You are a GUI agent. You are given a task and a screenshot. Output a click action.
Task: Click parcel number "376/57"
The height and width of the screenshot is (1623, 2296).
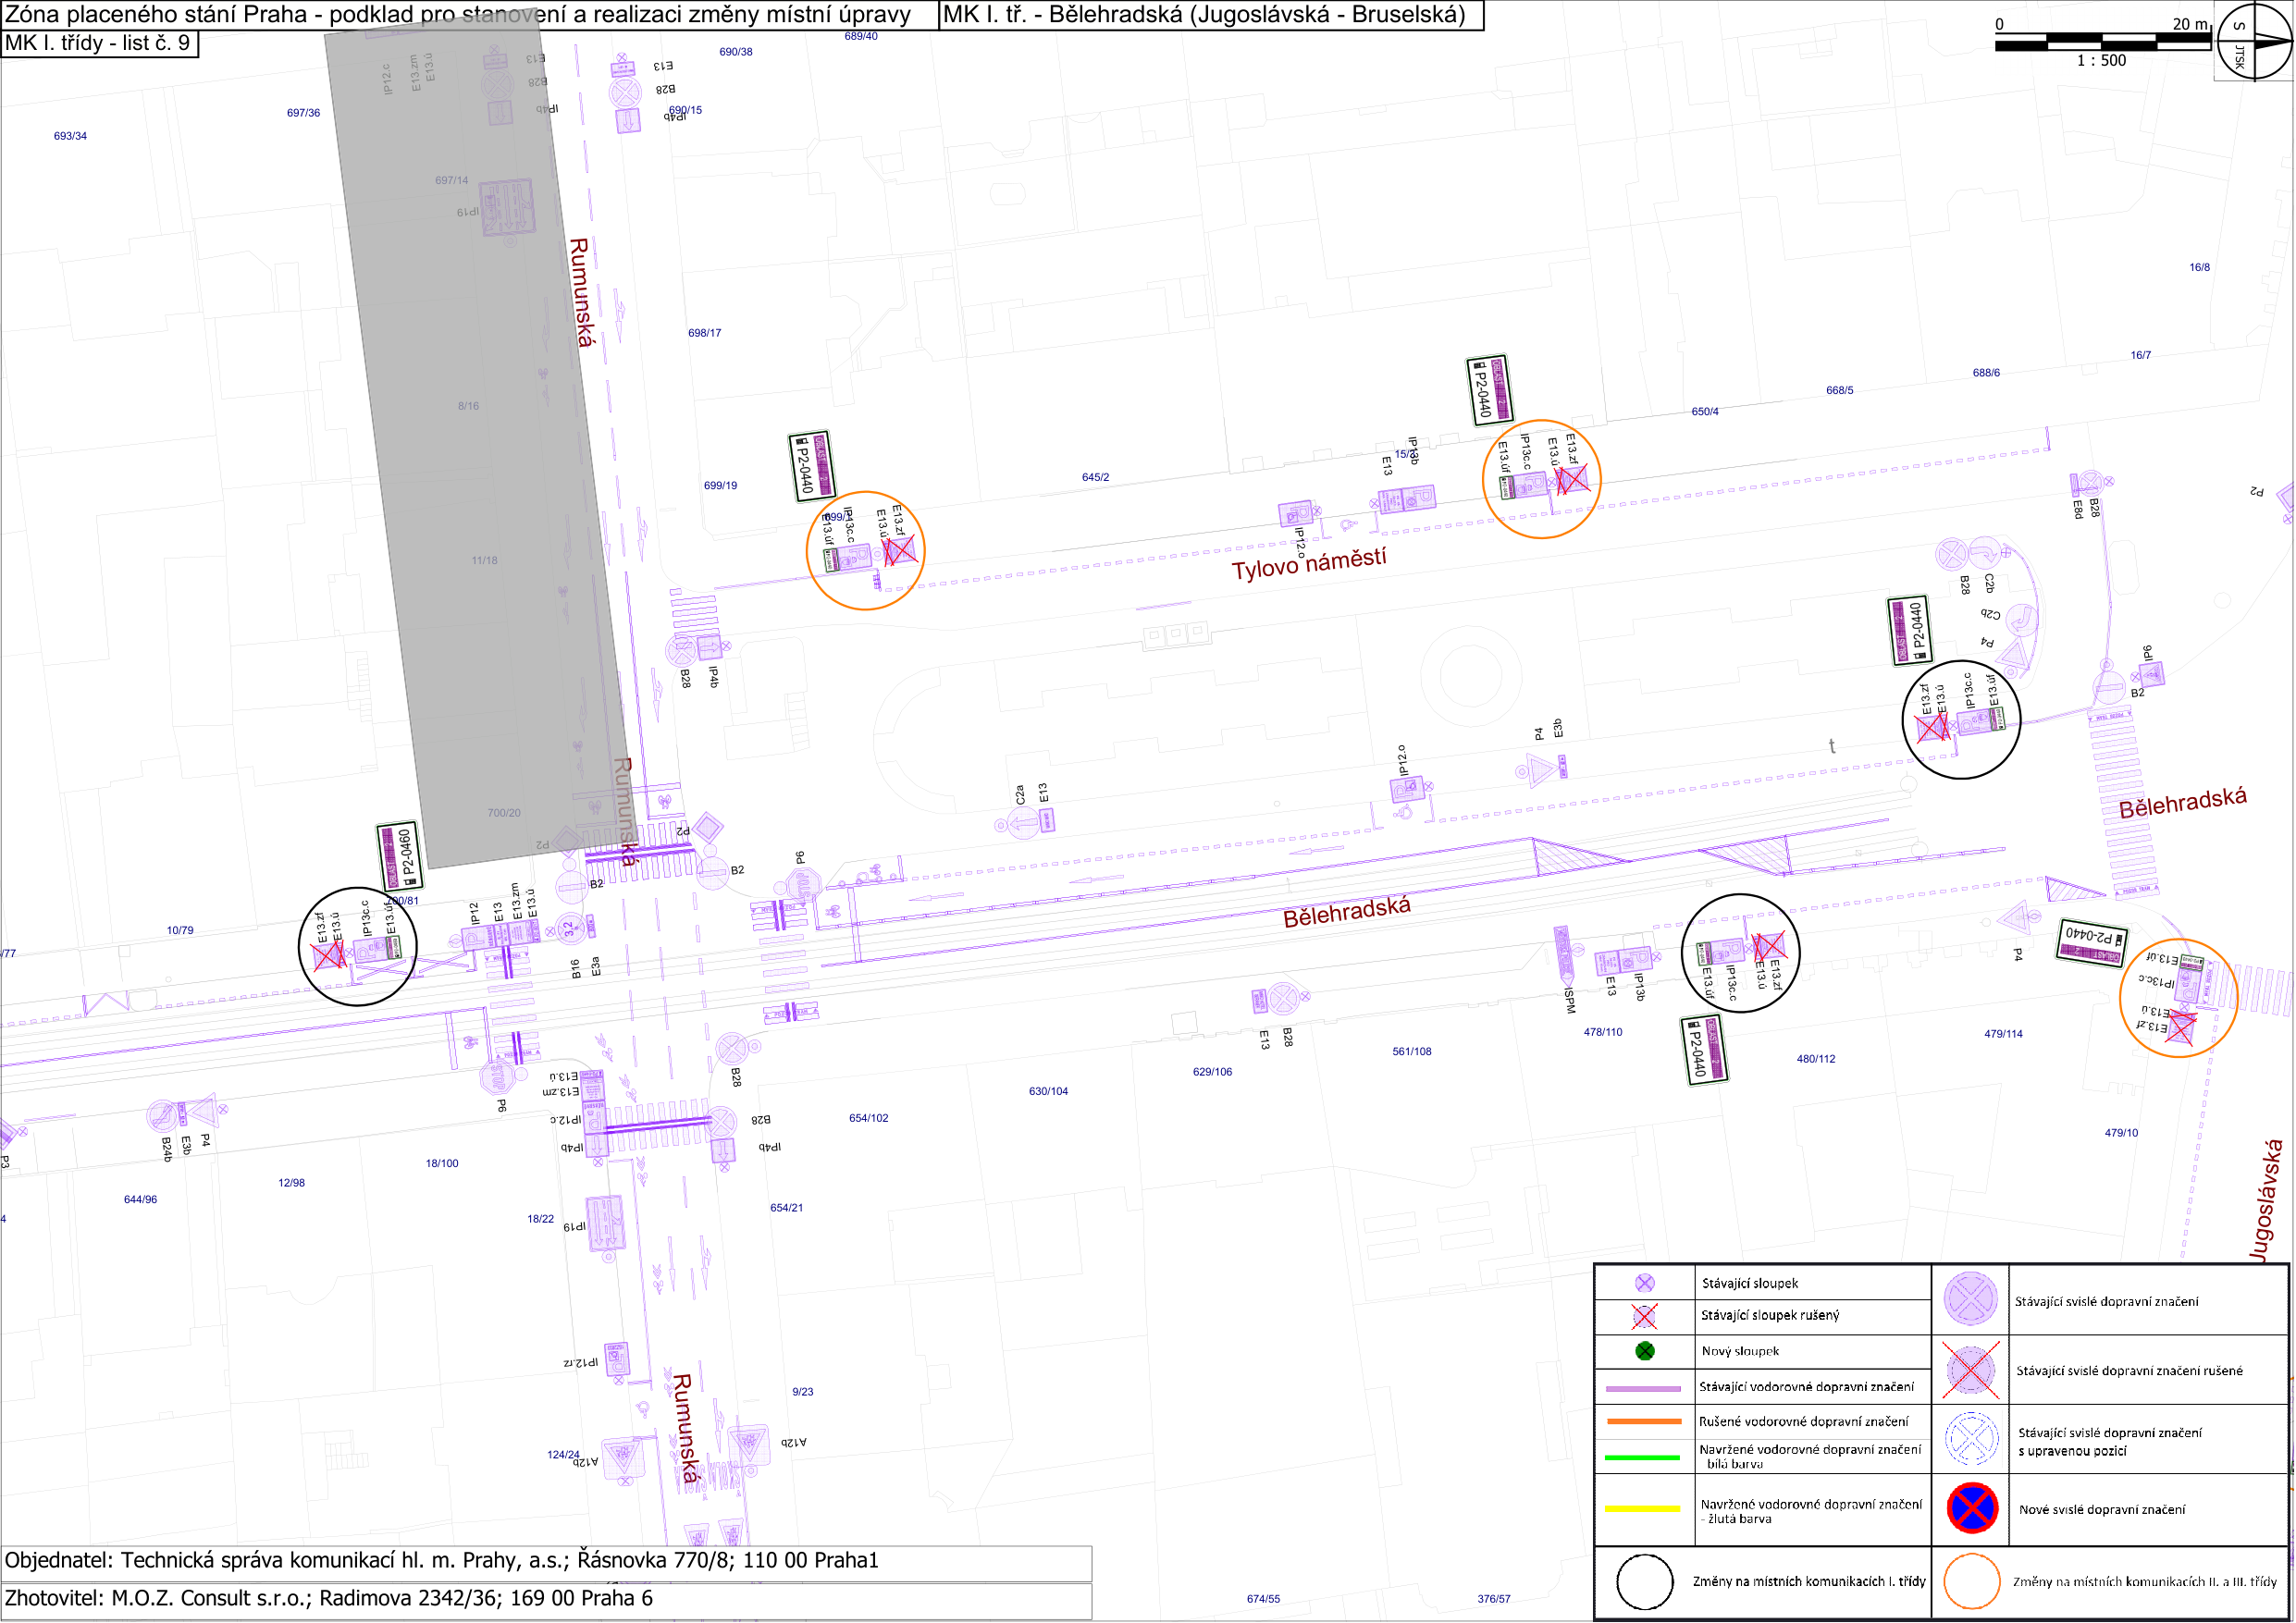pos(1494,1599)
